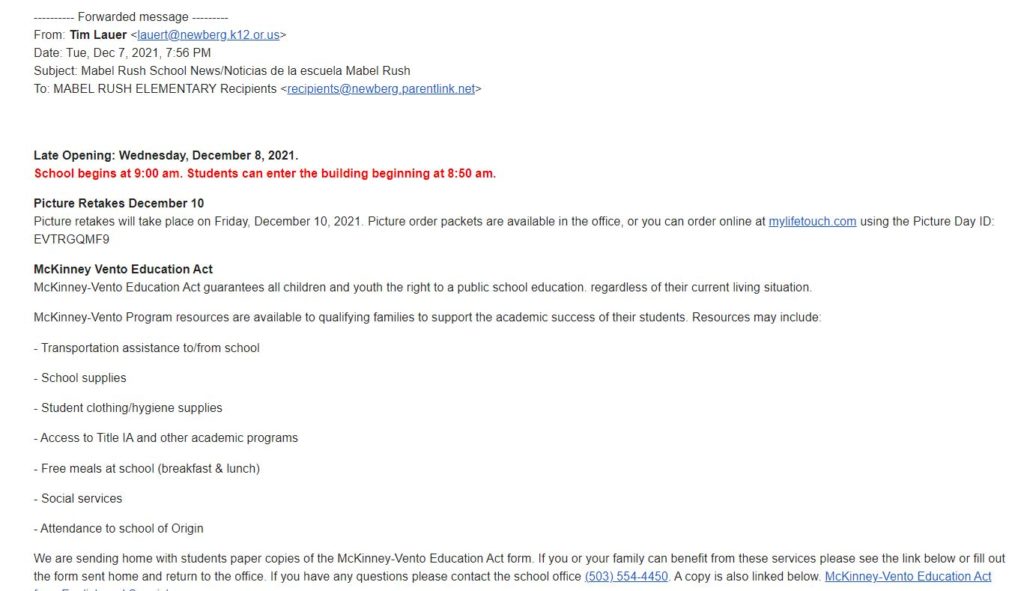The width and height of the screenshot is (1024, 591).
Task: Click the Forwarded message header line
Action: 131,17
